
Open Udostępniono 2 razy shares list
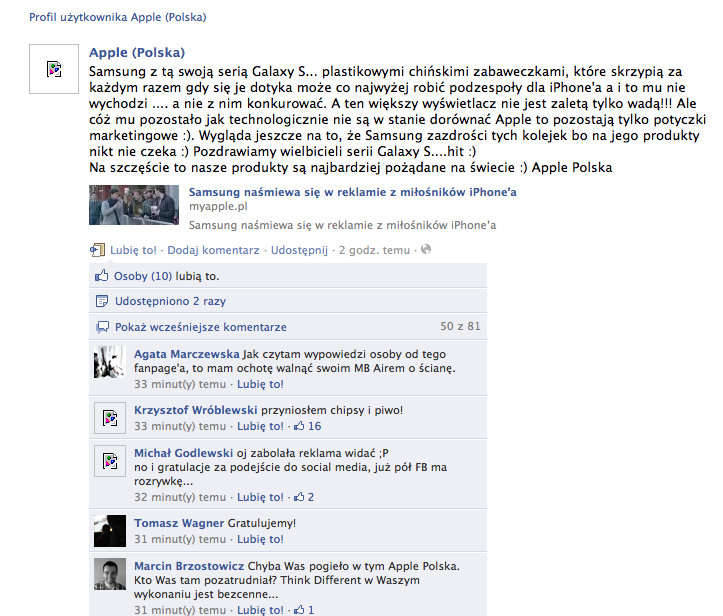point(171,301)
